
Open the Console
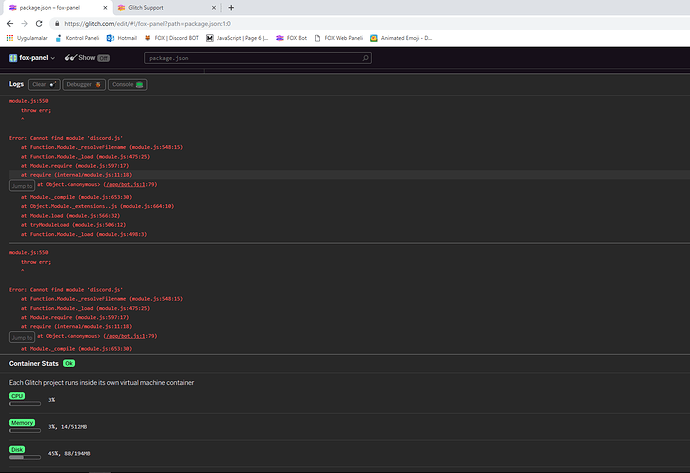(128, 84)
